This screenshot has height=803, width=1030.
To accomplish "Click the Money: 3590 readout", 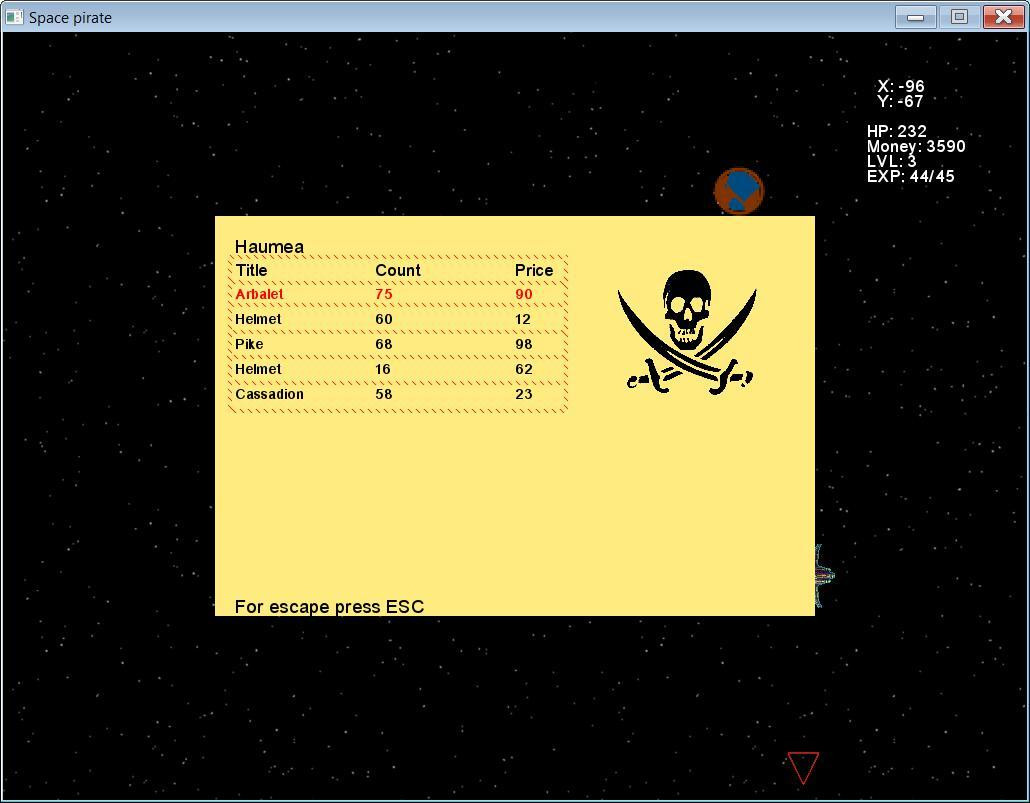I will click(916, 146).
